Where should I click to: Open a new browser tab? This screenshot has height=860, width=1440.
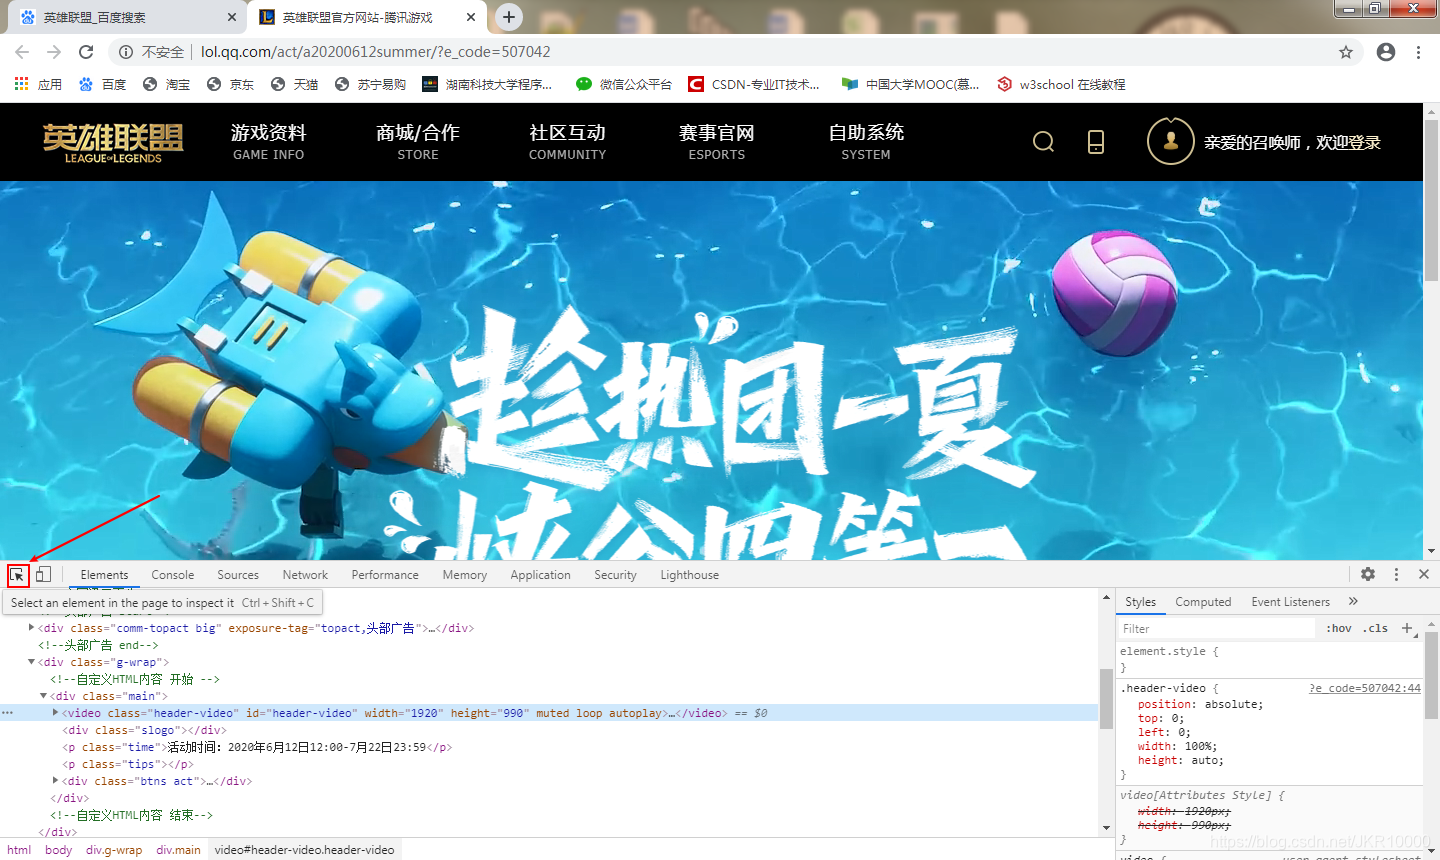(x=509, y=16)
